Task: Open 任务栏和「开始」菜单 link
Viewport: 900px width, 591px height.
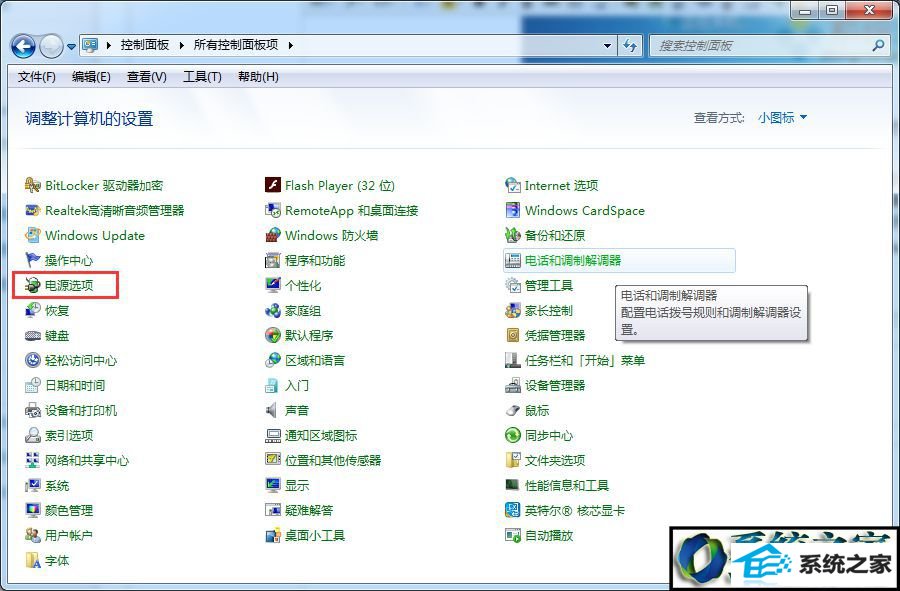Action: (x=585, y=360)
